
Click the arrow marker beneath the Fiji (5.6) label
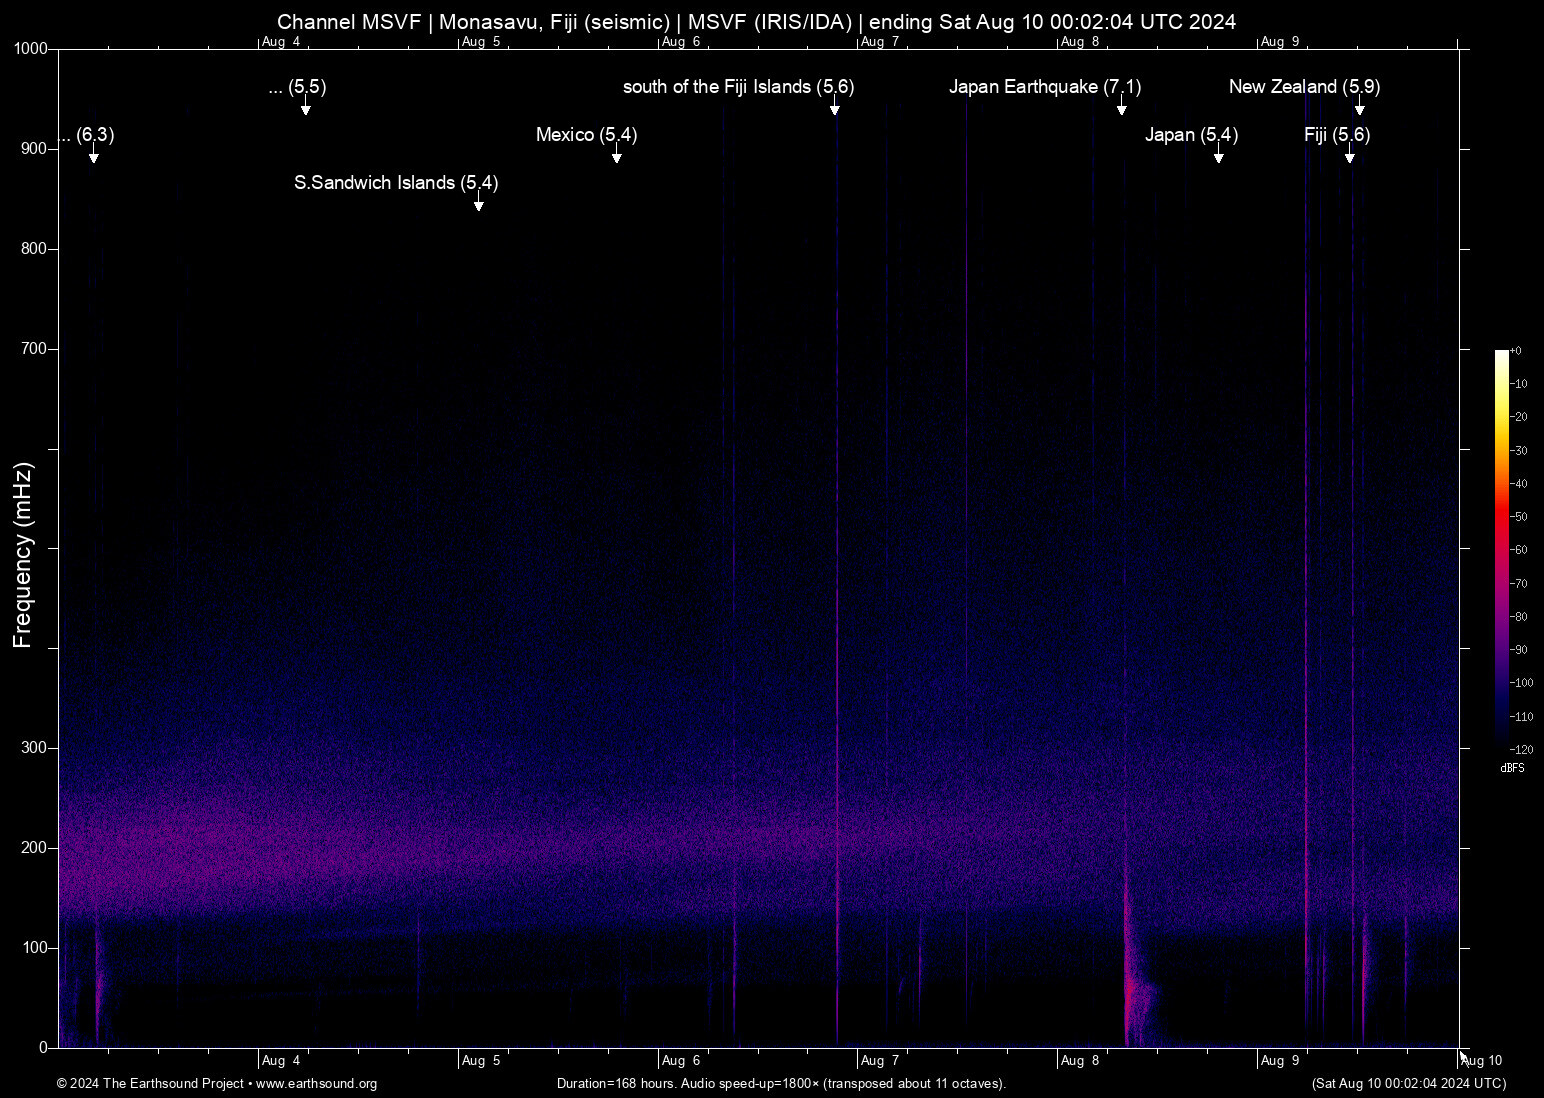coord(1349,154)
